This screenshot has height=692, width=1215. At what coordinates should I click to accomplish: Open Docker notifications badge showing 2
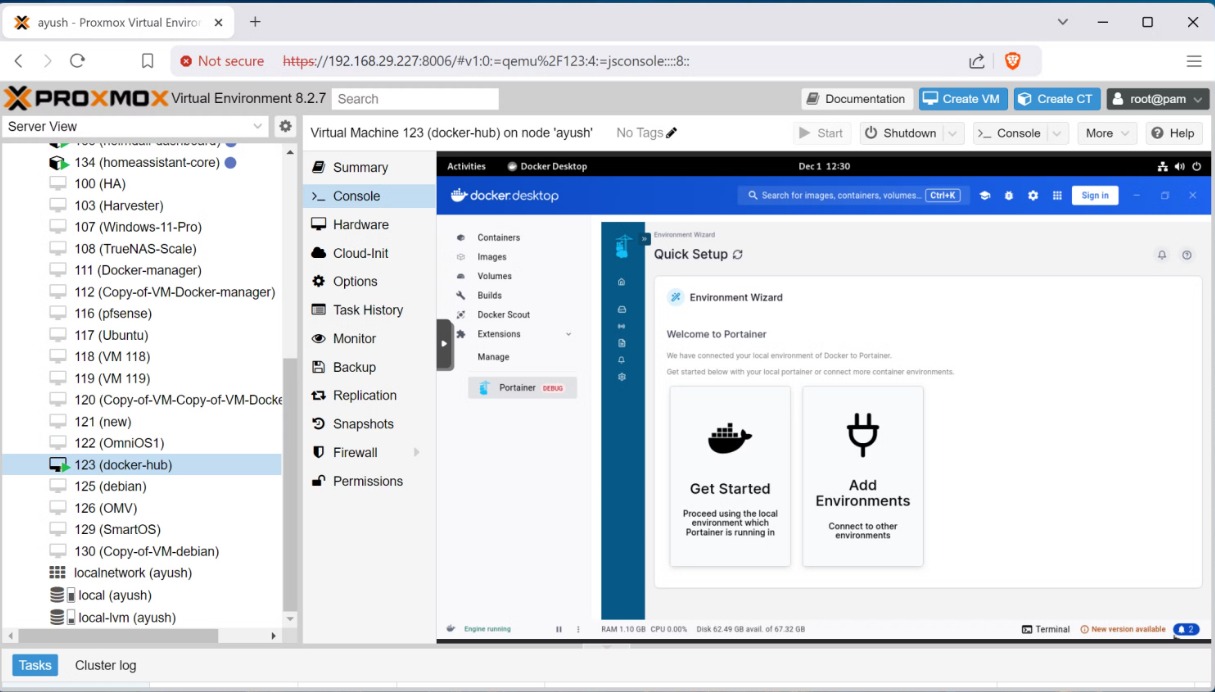[x=1186, y=629]
